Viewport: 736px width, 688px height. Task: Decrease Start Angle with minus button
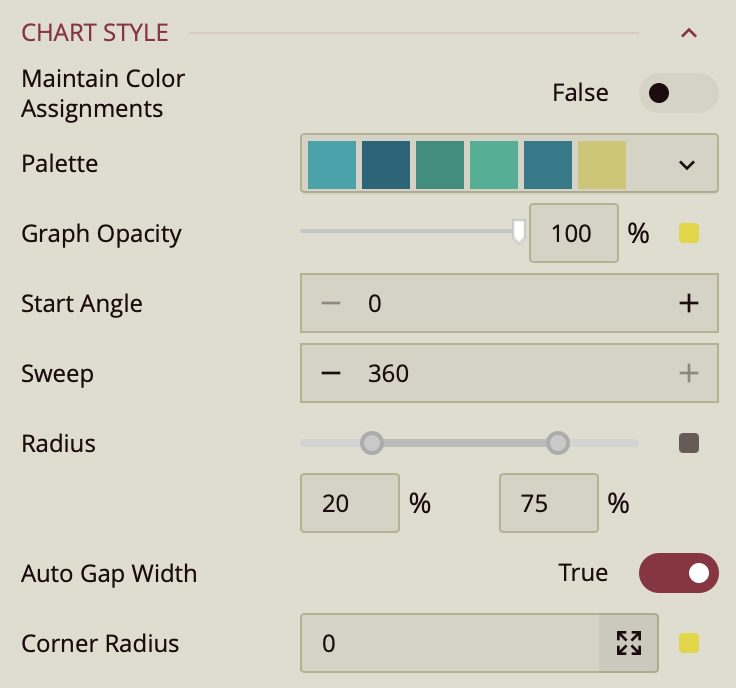point(331,304)
